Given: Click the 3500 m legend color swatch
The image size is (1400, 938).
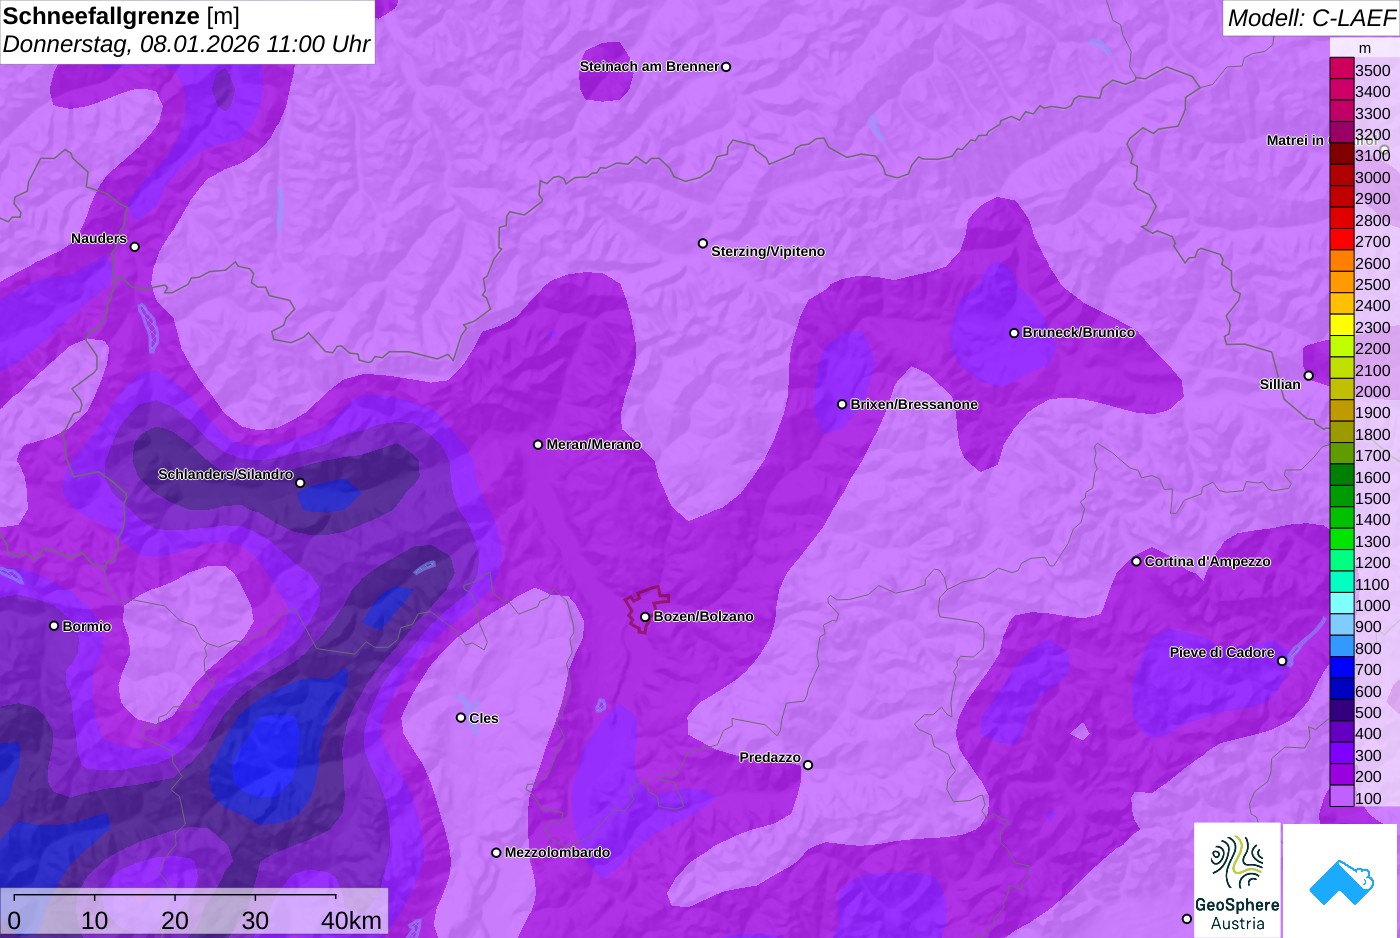Looking at the screenshot, I should tap(1342, 69).
